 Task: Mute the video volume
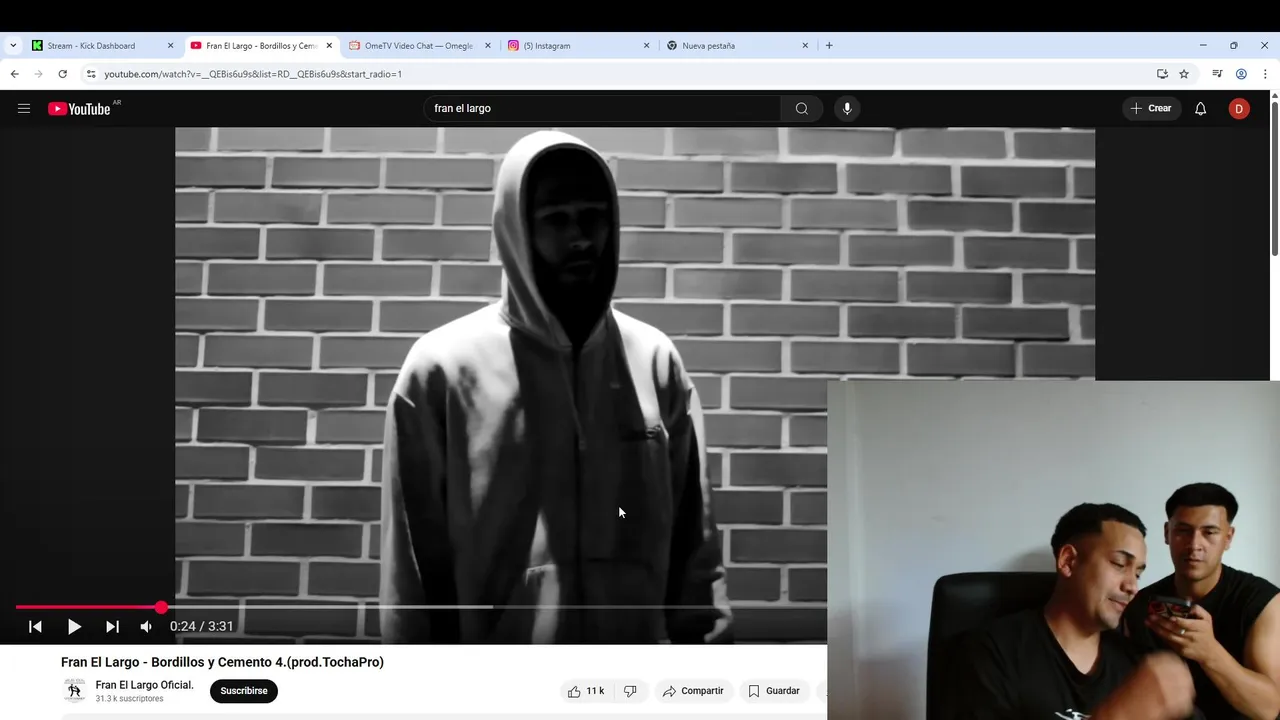pos(146,626)
